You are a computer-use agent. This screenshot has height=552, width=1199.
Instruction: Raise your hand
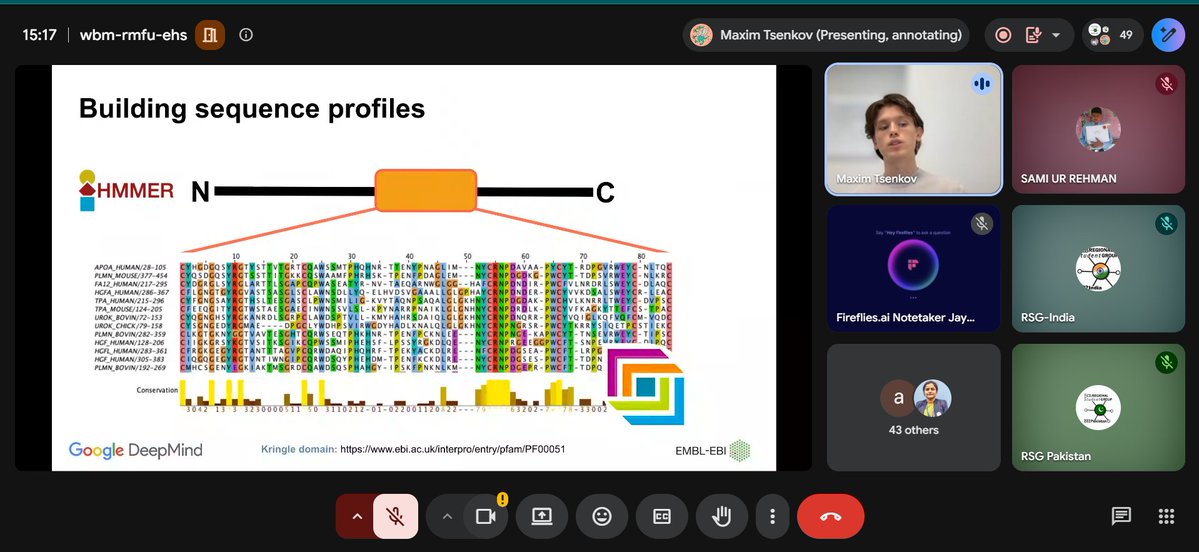click(721, 516)
